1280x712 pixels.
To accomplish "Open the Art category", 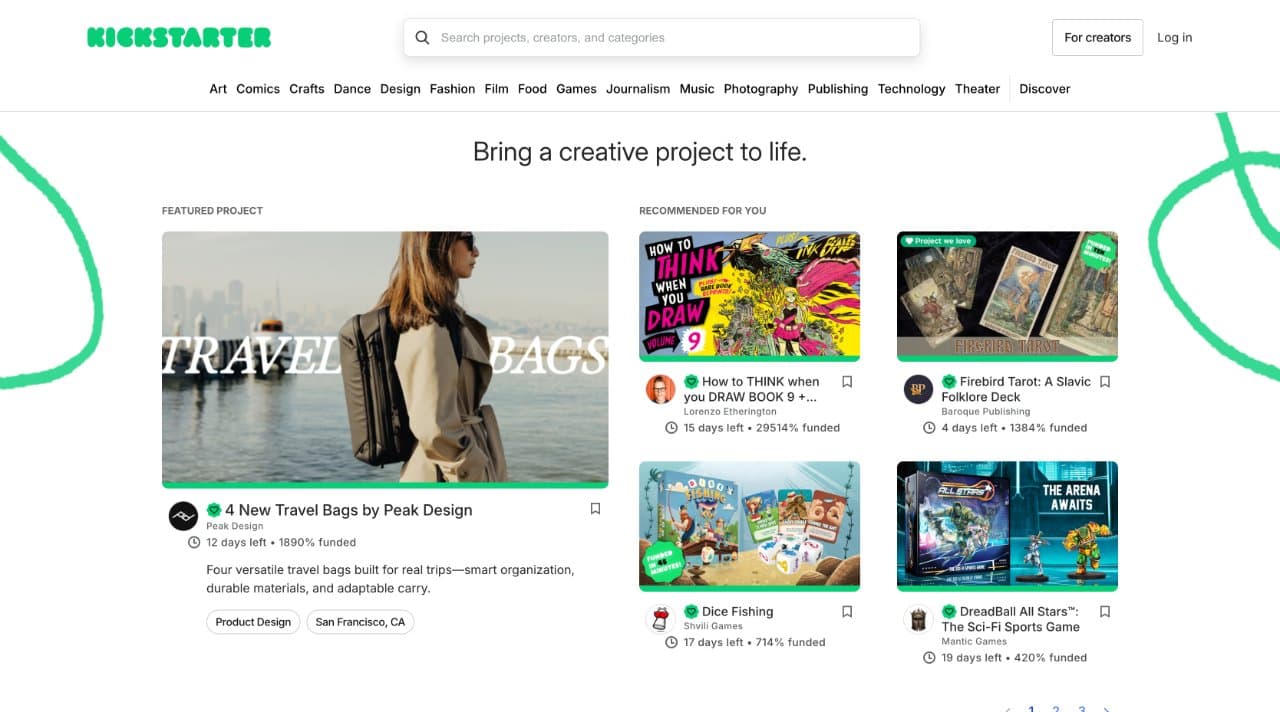I will (218, 89).
